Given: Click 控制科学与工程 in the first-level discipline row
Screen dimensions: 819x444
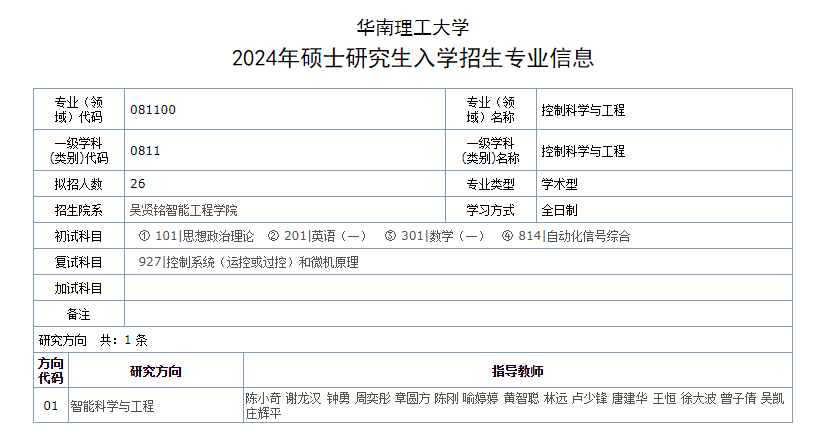Looking at the screenshot, I should [x=583, y=151].
